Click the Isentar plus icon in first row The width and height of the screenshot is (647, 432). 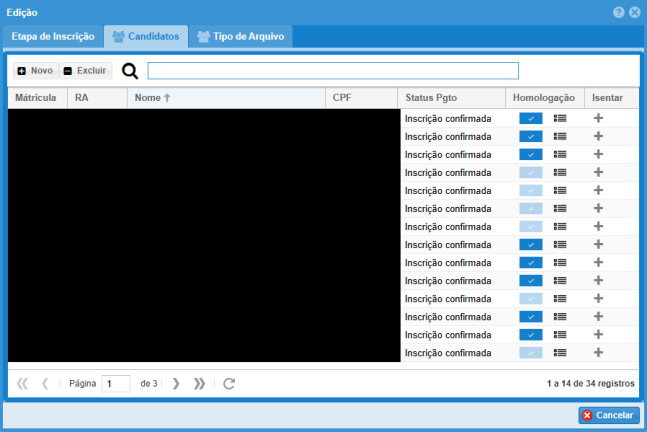pyautogui.click(x=598, y=118)
